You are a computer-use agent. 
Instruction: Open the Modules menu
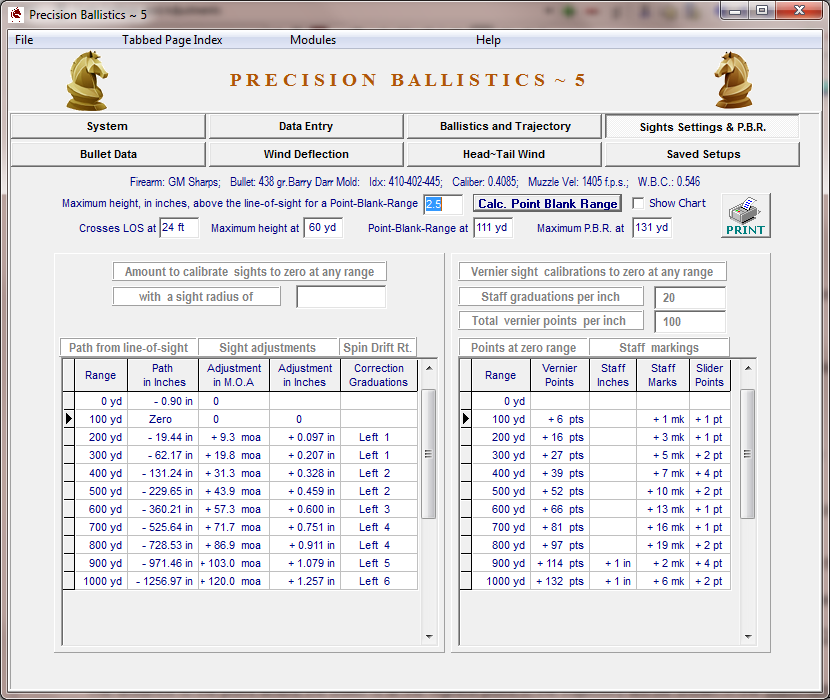click(313, 40)
